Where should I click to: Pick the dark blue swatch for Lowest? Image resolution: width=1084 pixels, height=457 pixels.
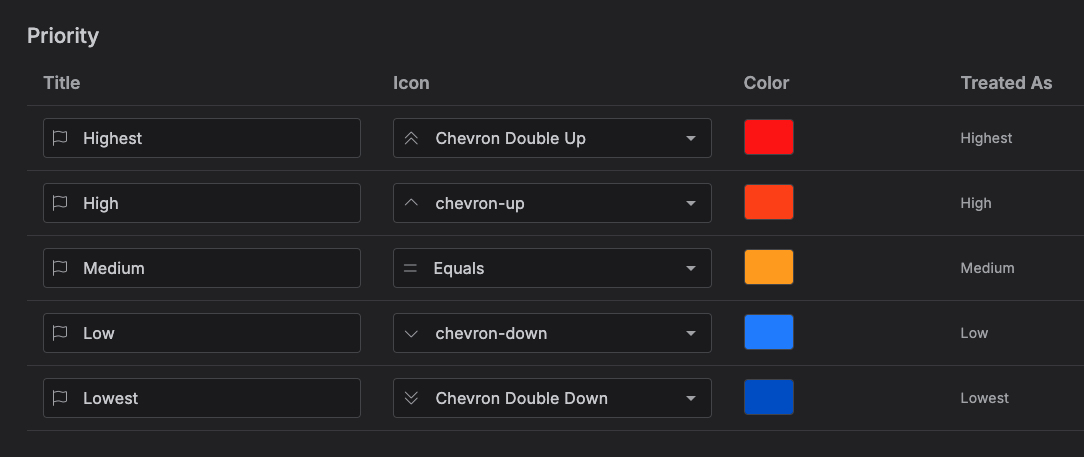coord(769,397)
